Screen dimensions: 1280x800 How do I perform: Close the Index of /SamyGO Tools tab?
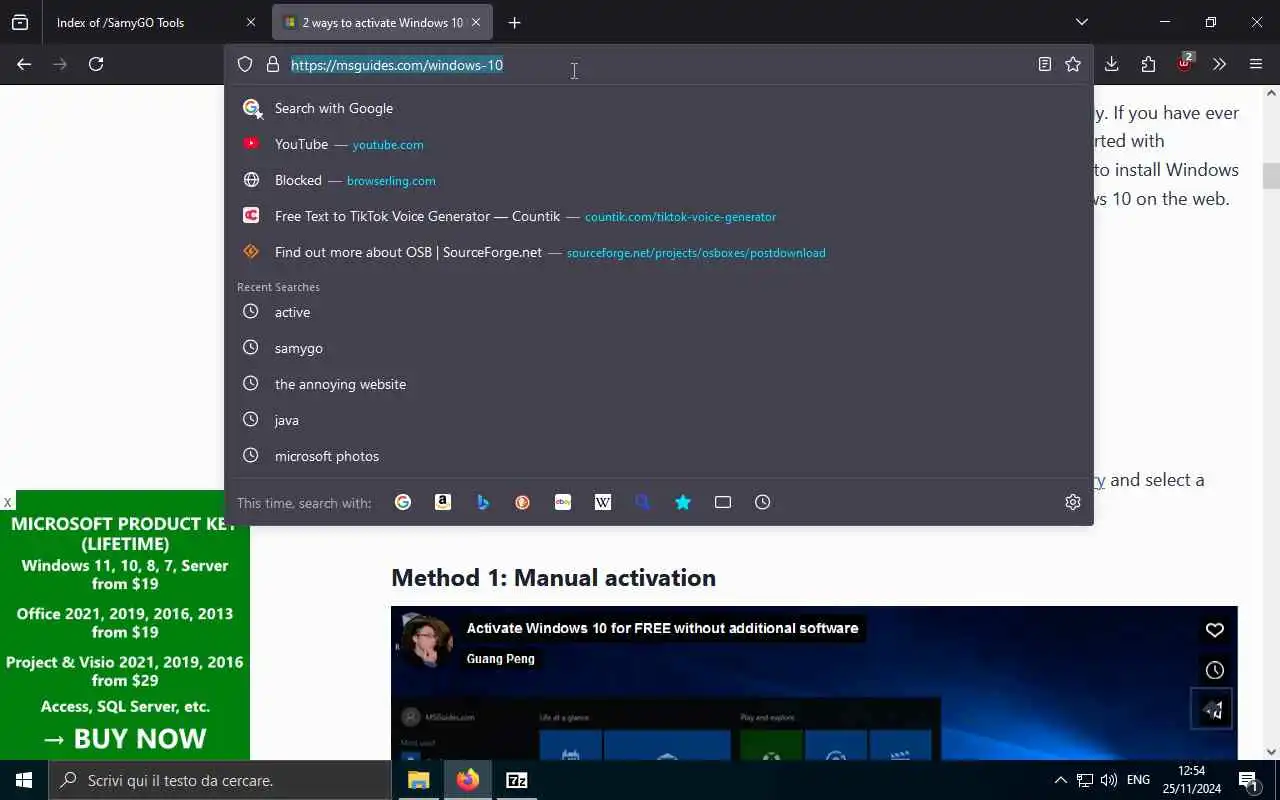pyautogui.click(x=250, y=22)
